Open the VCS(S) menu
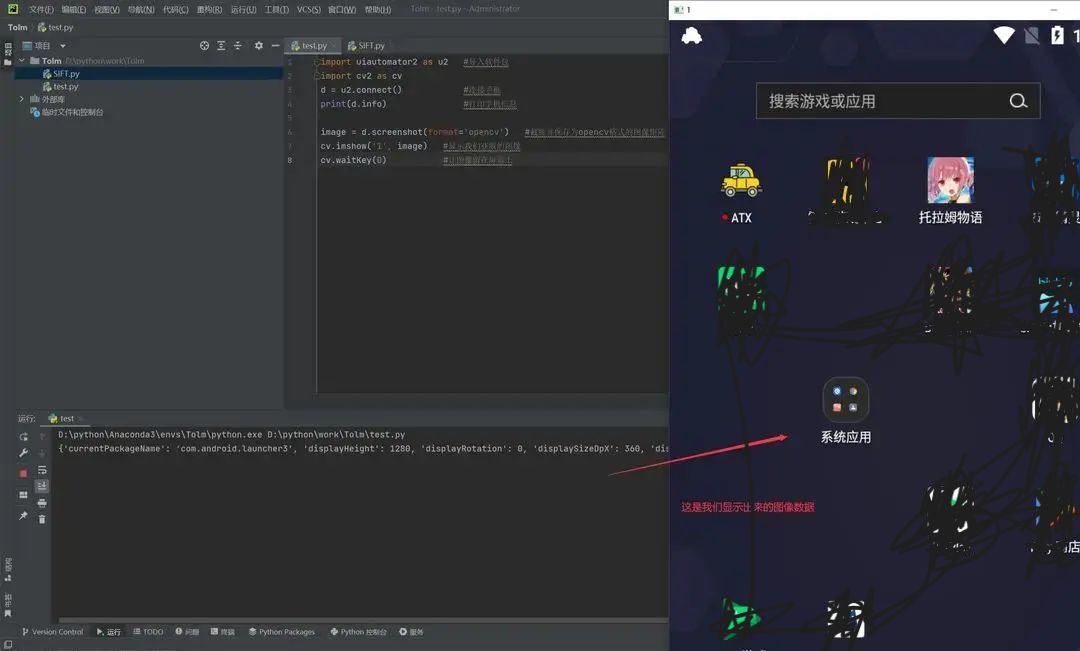 pos(309,10)
